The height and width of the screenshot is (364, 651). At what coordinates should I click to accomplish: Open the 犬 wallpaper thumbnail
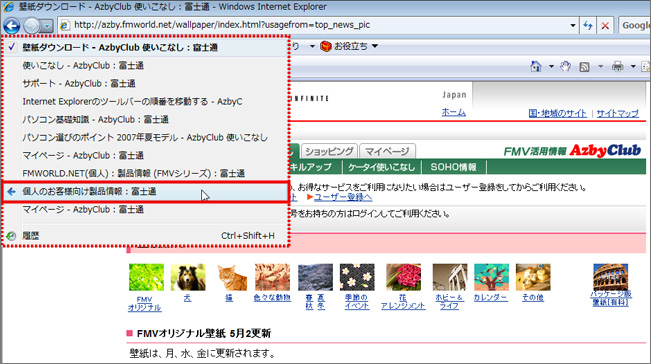[x=188, y=277]
